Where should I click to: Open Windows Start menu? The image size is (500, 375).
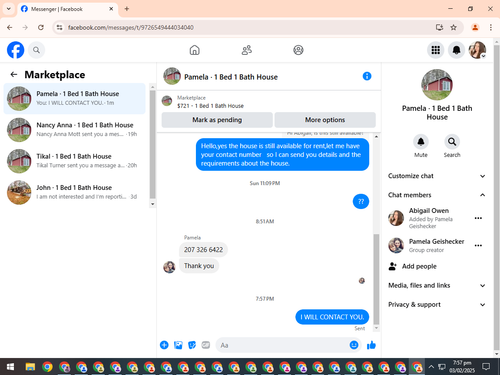(10, 367)
